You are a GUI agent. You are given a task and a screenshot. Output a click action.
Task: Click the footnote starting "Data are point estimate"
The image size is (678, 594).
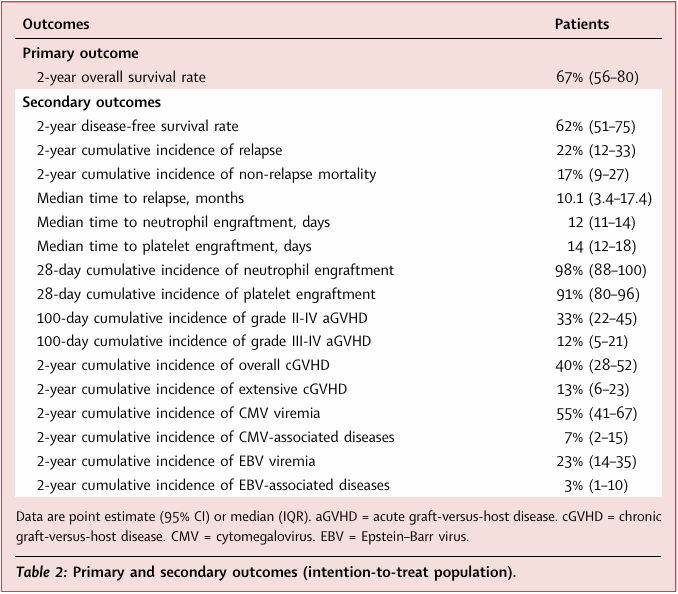click(x=336, y=523)
